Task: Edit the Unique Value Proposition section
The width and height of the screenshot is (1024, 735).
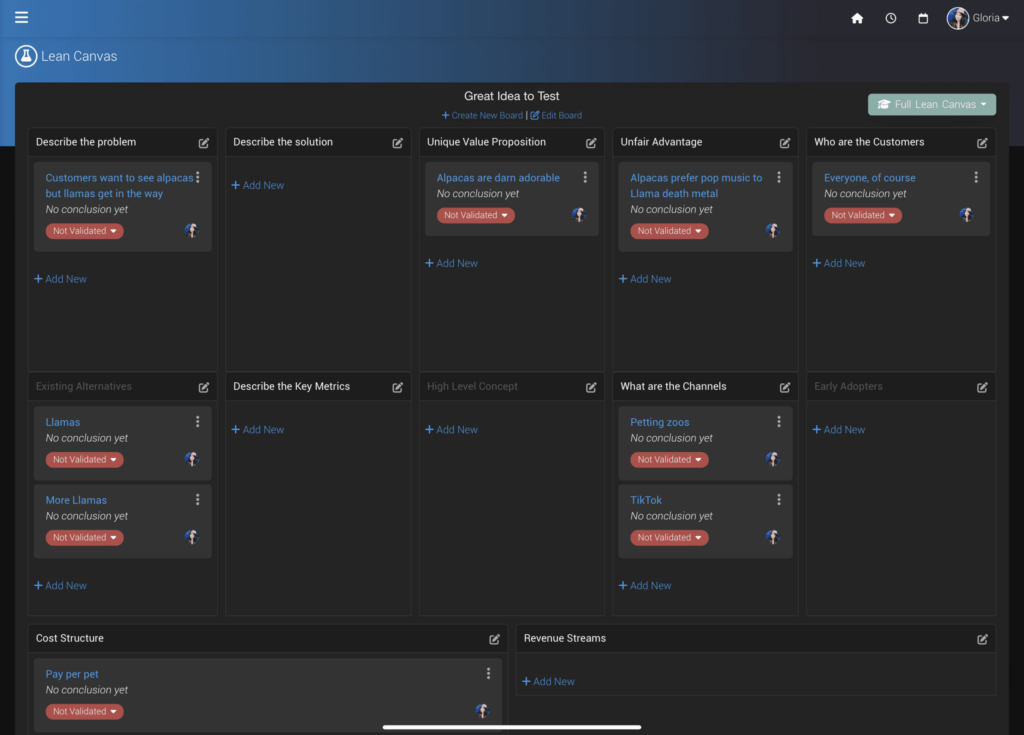Action: (591, 143)
